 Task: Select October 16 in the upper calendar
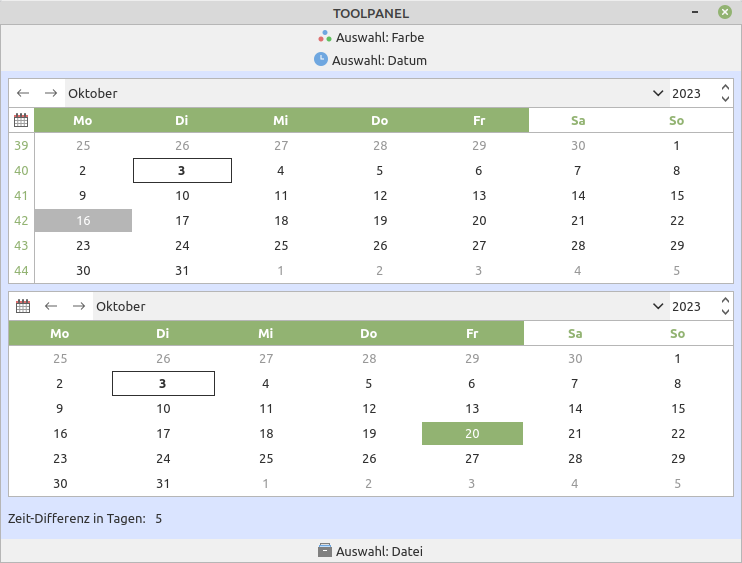(x=83, y=220)
